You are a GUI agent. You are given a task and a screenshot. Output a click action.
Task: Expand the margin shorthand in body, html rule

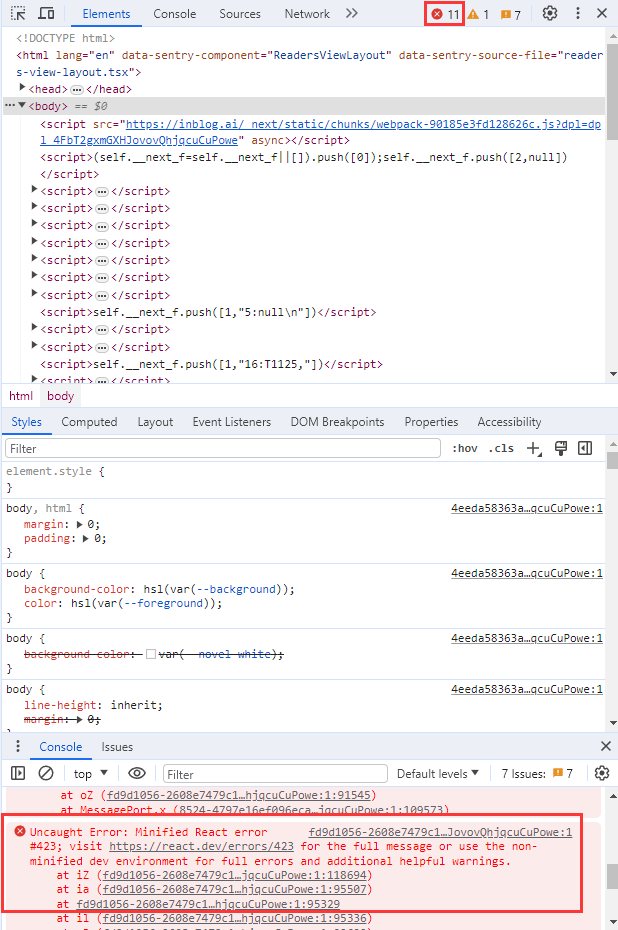(79, 524)
